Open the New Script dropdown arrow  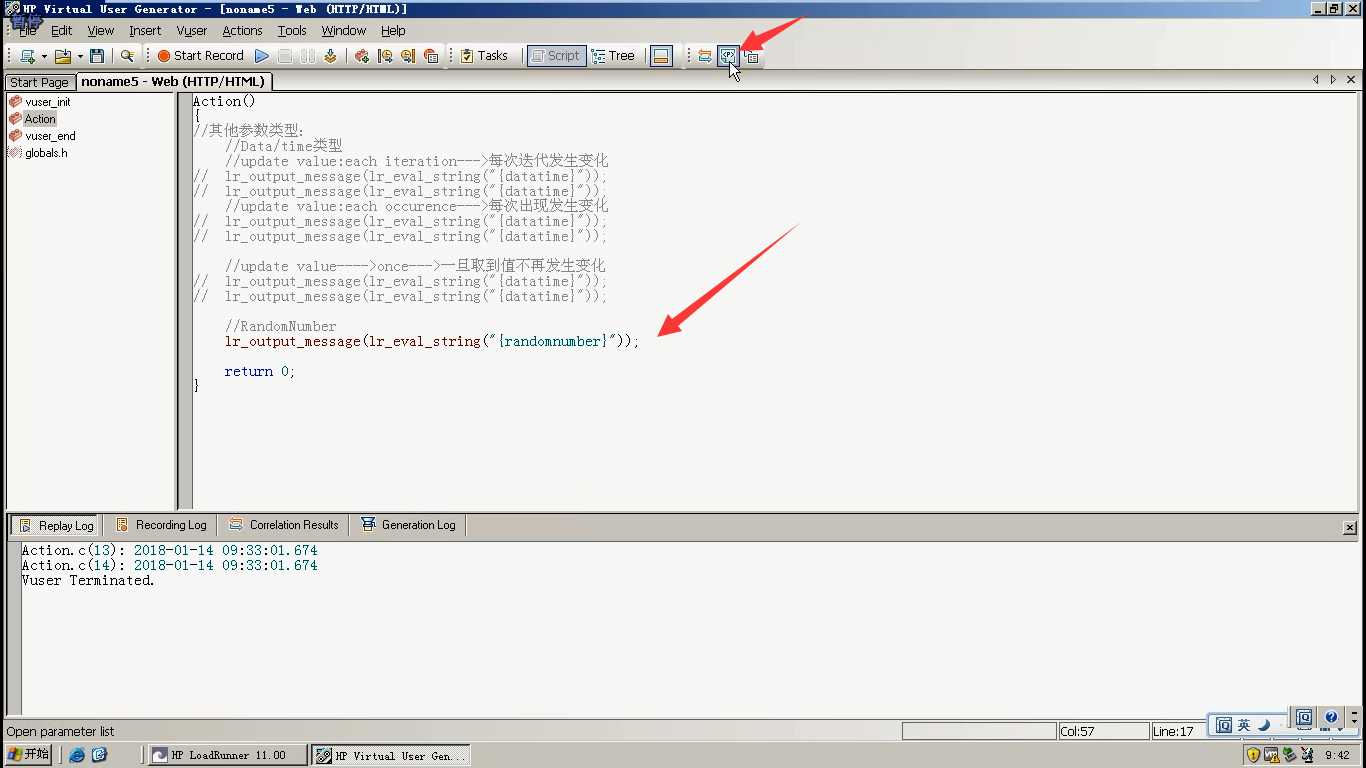tap(44, 56)
